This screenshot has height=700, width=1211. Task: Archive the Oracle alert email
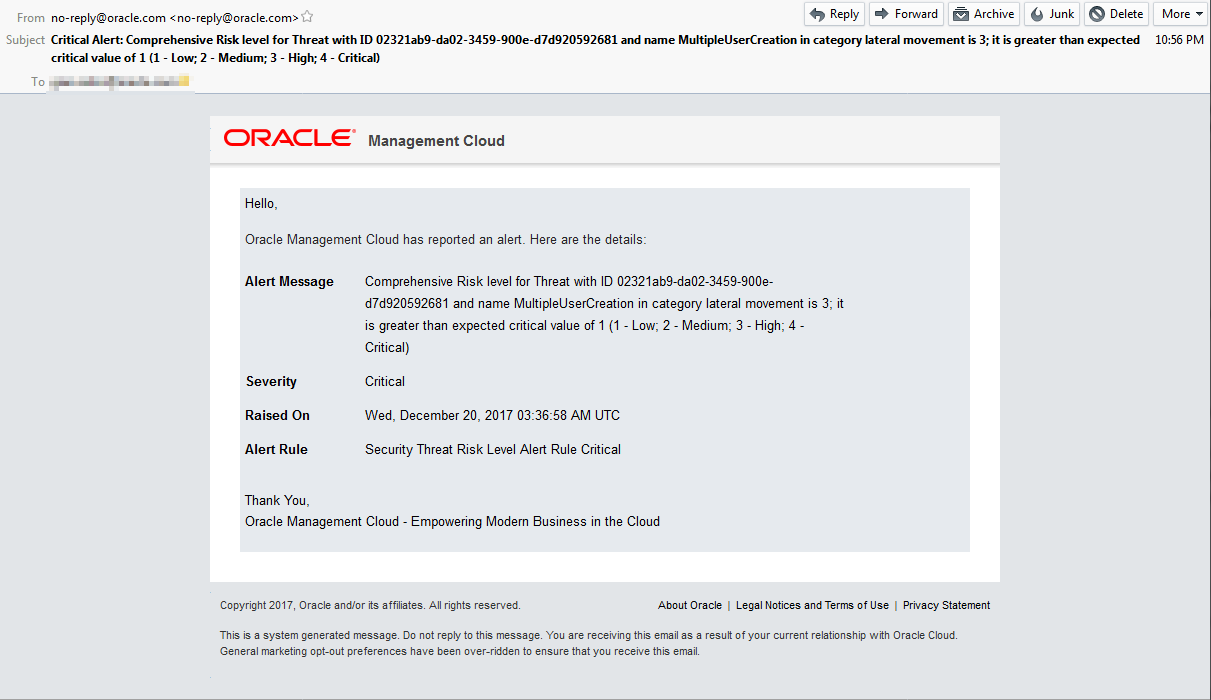click(984, 14)
